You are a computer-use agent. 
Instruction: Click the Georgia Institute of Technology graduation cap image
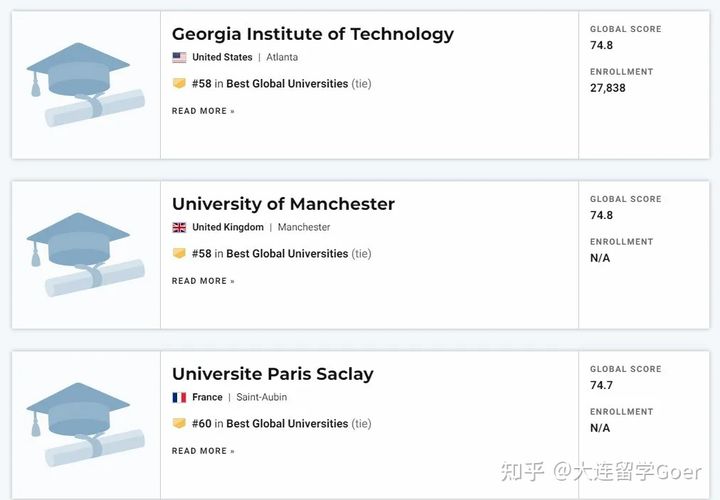[x=86, y=84]
